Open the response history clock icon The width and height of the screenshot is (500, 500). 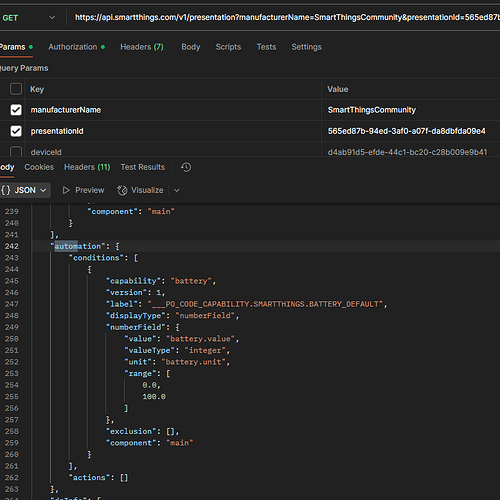(186, 167)
